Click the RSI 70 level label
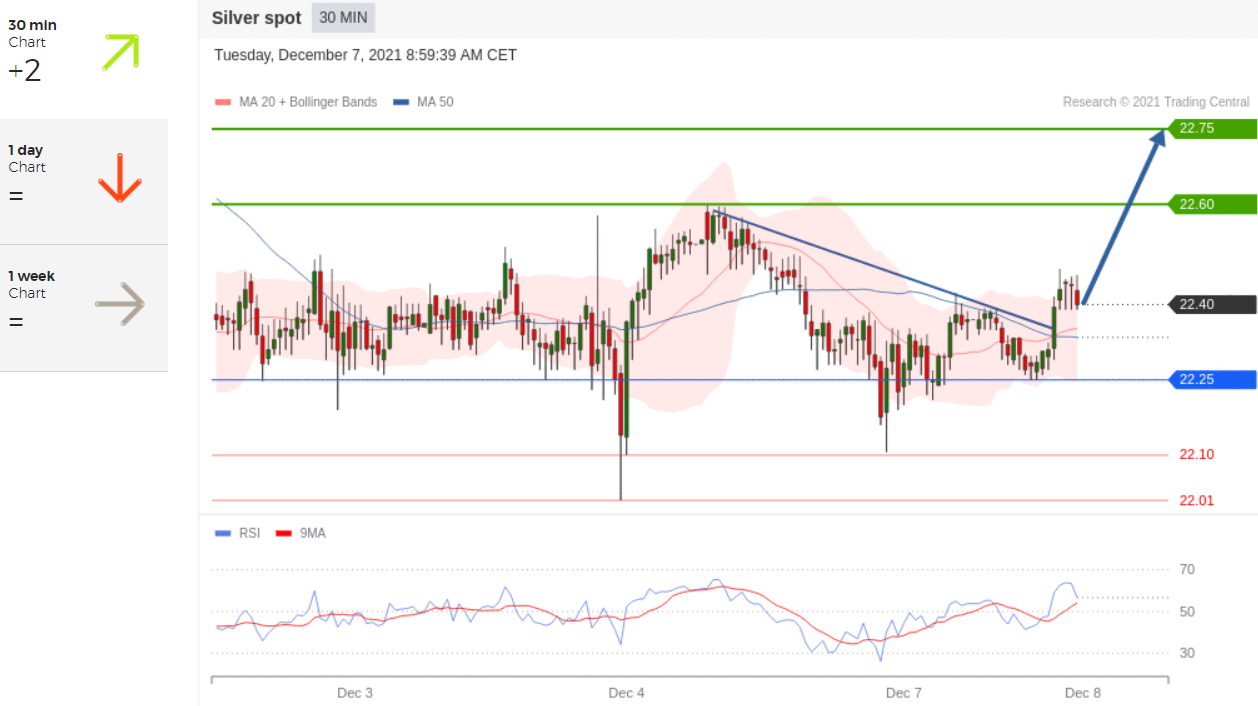Viewport: 1258px width, 706px height. point(1187,569)
